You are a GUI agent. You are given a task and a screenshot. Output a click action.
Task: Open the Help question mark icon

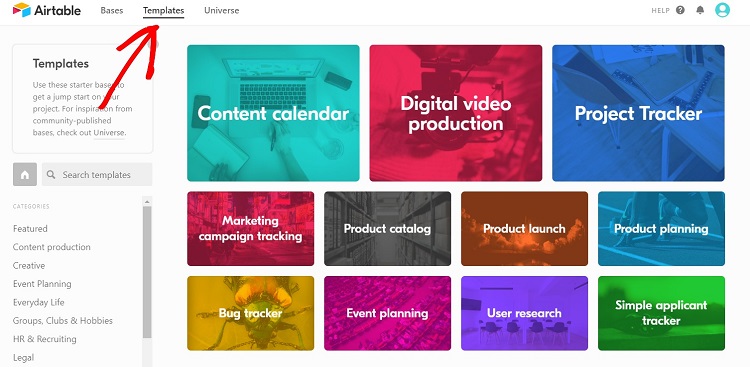(680, 10)
